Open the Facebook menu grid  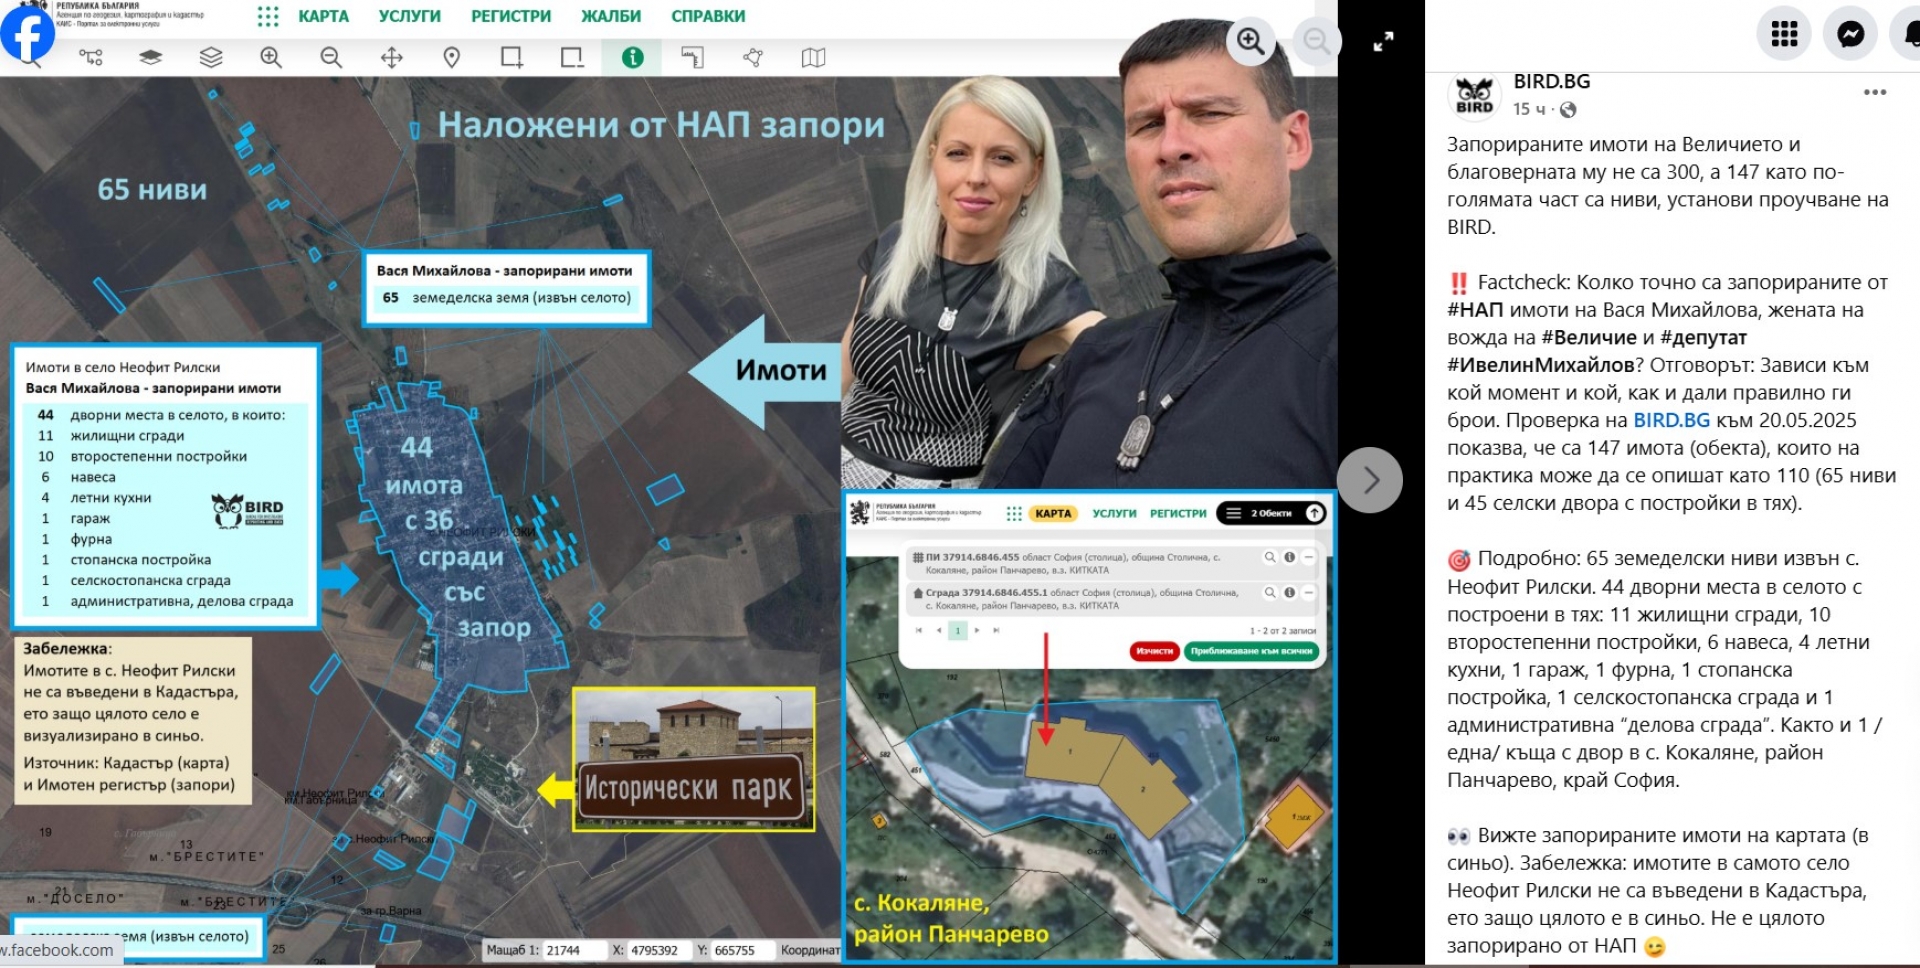point(1784,34)
